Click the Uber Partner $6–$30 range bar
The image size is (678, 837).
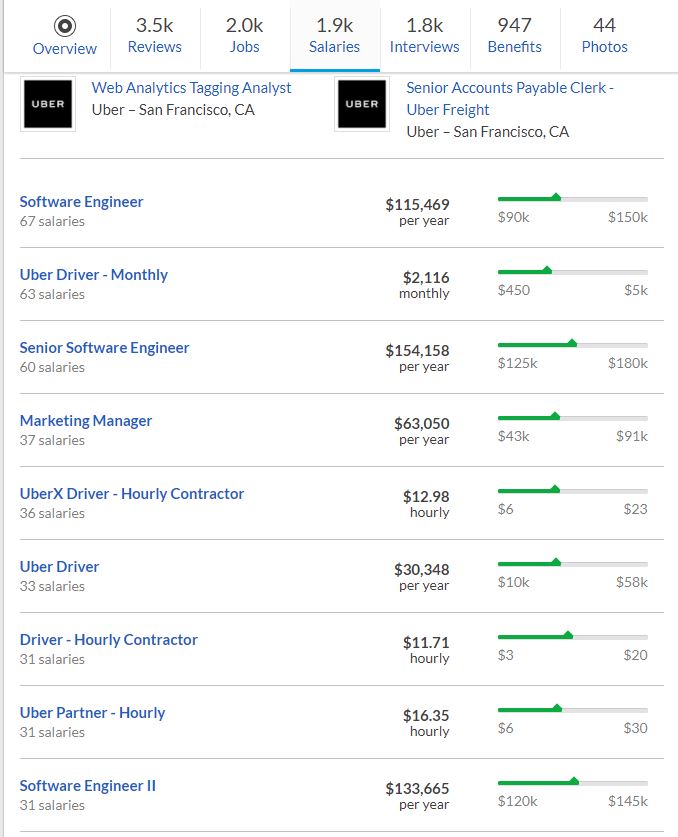tap(572, 709)
